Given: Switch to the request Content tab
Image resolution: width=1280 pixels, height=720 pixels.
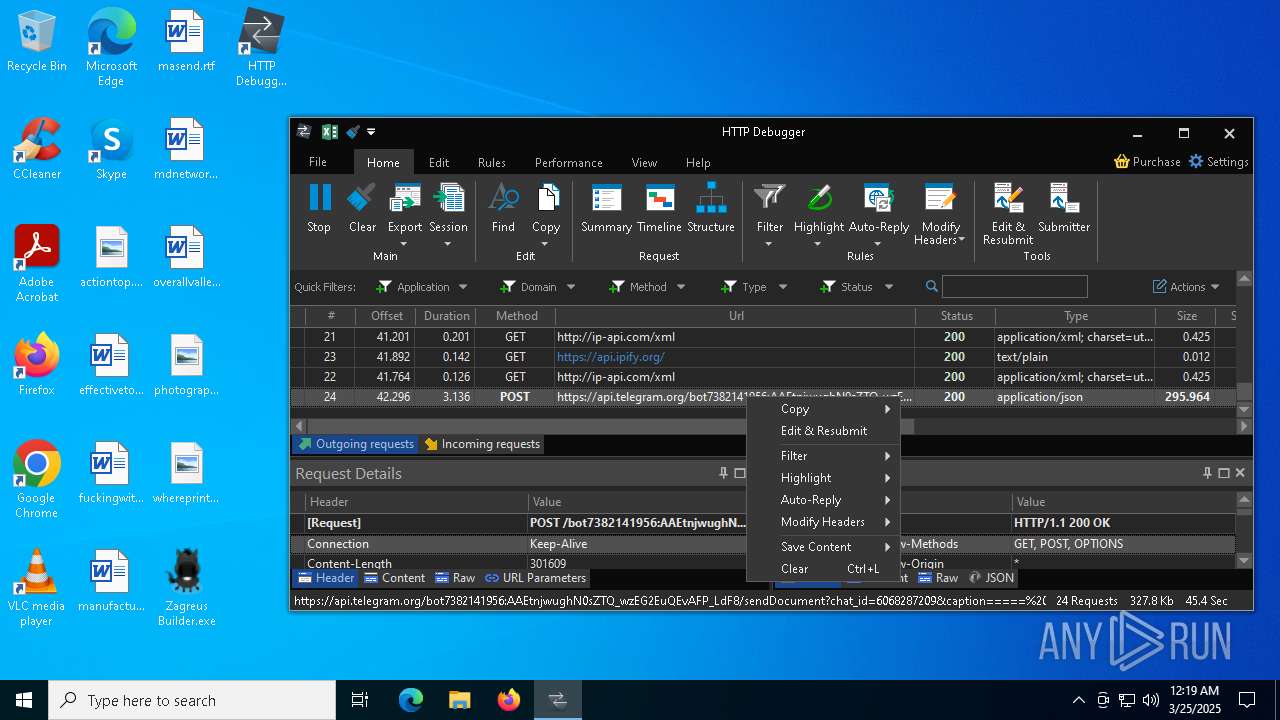Looking at the screenshot, I should [394, 578].
